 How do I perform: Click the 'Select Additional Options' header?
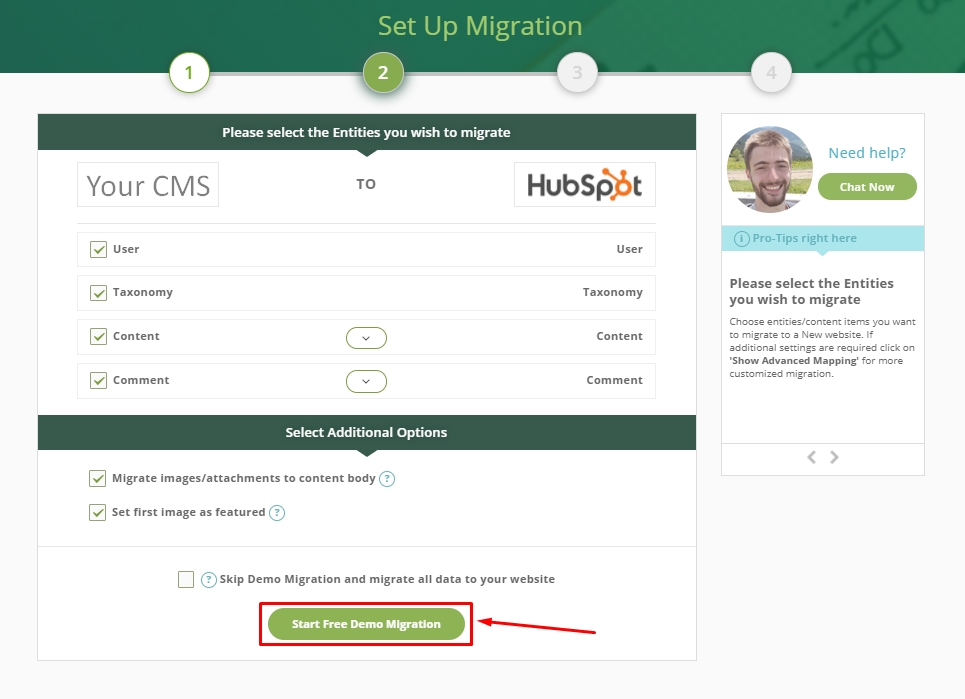367,433
